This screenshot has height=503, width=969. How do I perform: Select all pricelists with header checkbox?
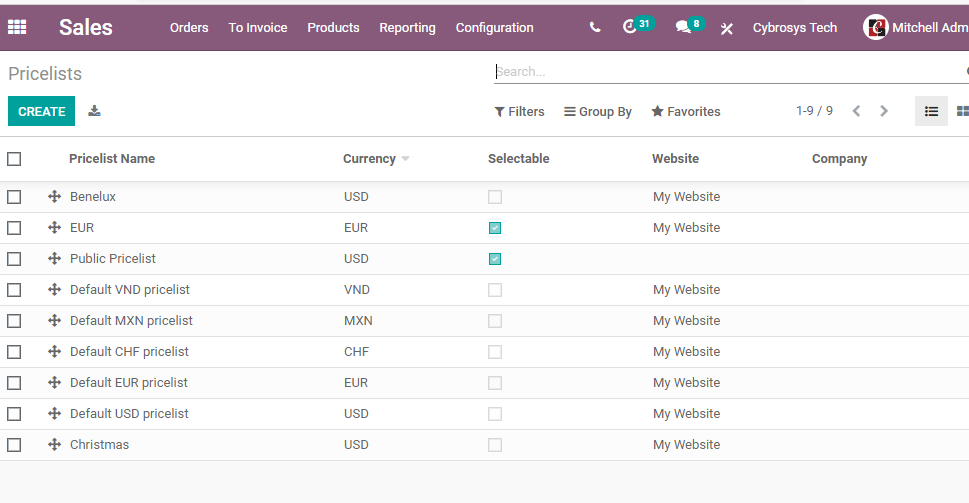click(14, 159)
